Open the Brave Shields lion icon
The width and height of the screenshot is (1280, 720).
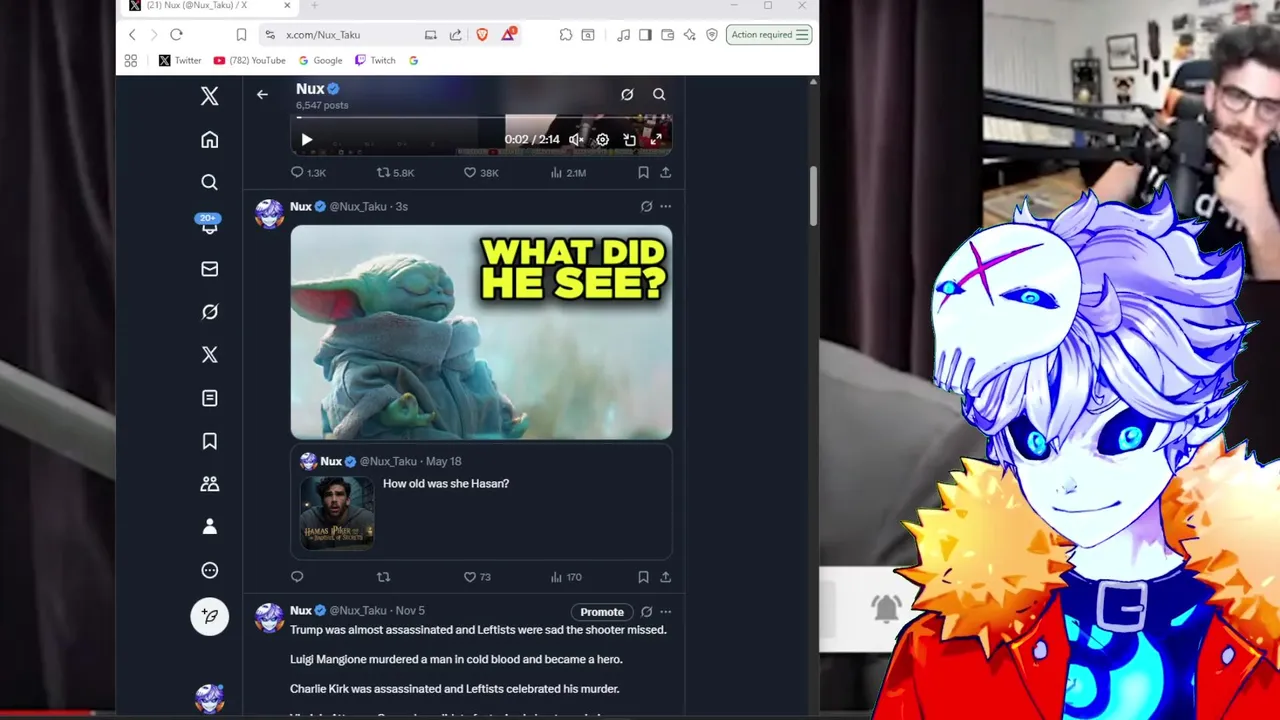pyautogui.click(x=482, y=34)
